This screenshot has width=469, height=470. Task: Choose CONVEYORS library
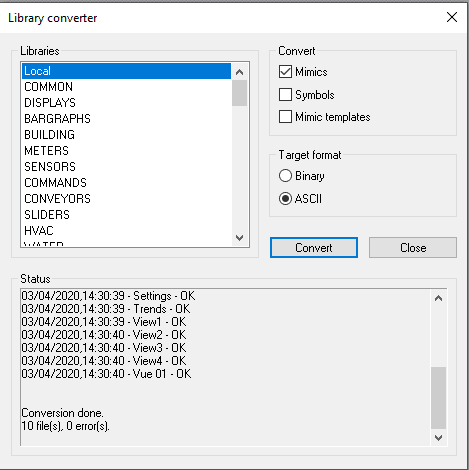point(126,199)
